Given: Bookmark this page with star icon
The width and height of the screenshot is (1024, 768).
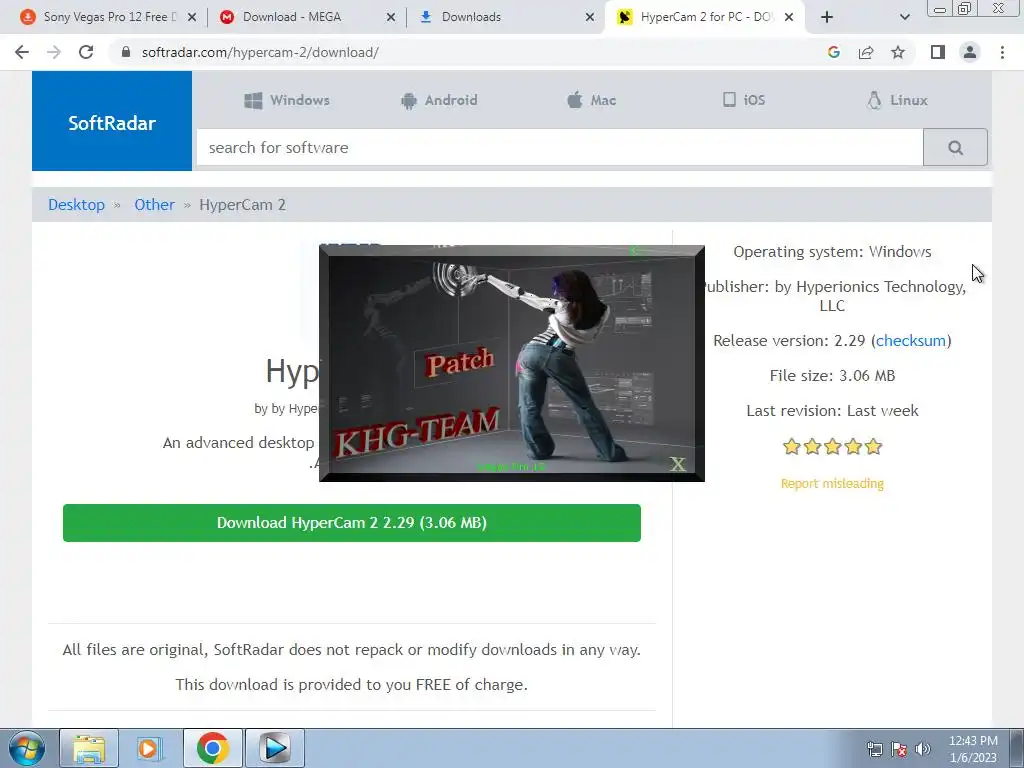Looking at the screenshot, I should [898, 52].
